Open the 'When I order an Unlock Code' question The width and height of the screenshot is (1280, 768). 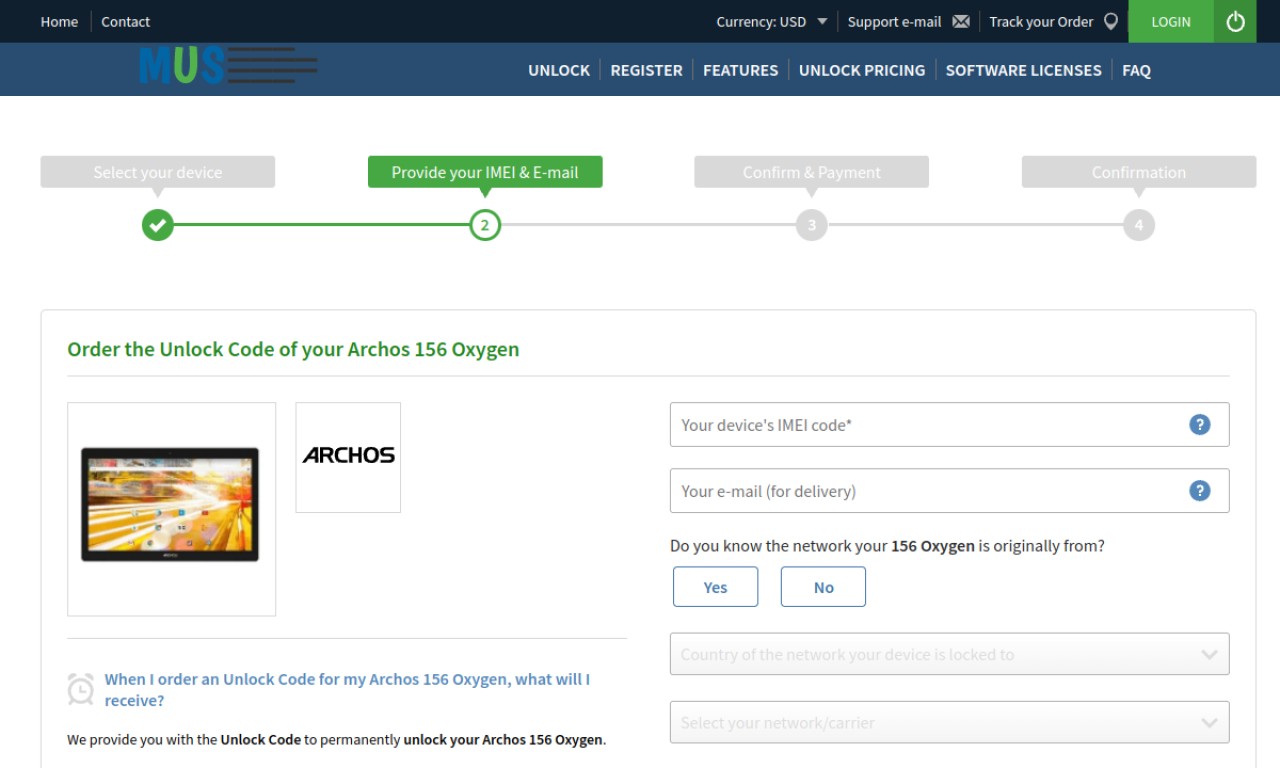click(x=347, y=689)
